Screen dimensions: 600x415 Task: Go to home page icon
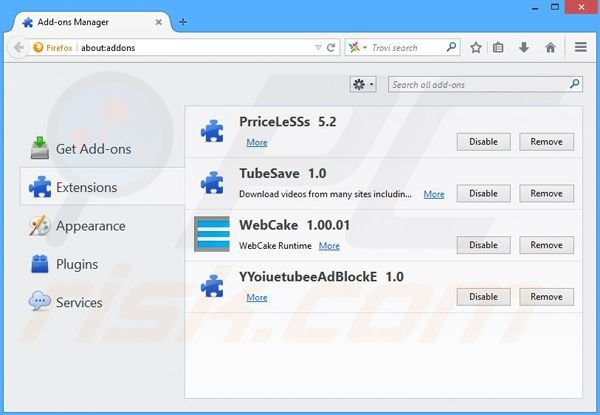click(x=550, y=47)
